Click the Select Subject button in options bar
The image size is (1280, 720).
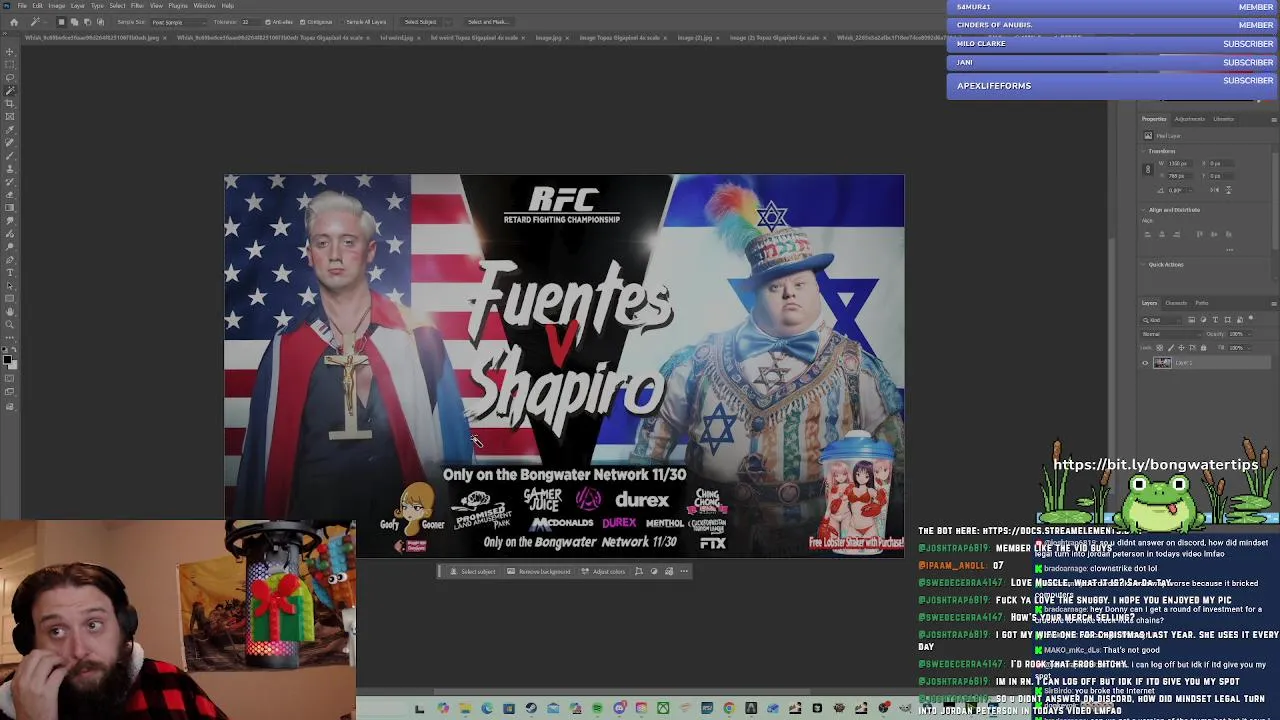coord(420,21)
